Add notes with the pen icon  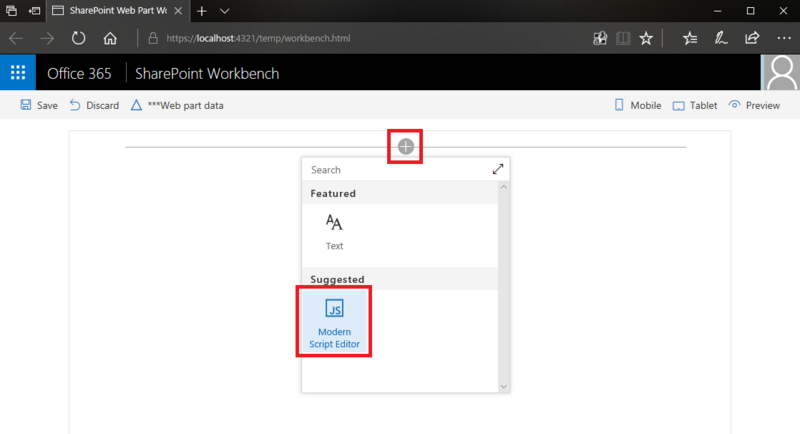pos(721,38)
